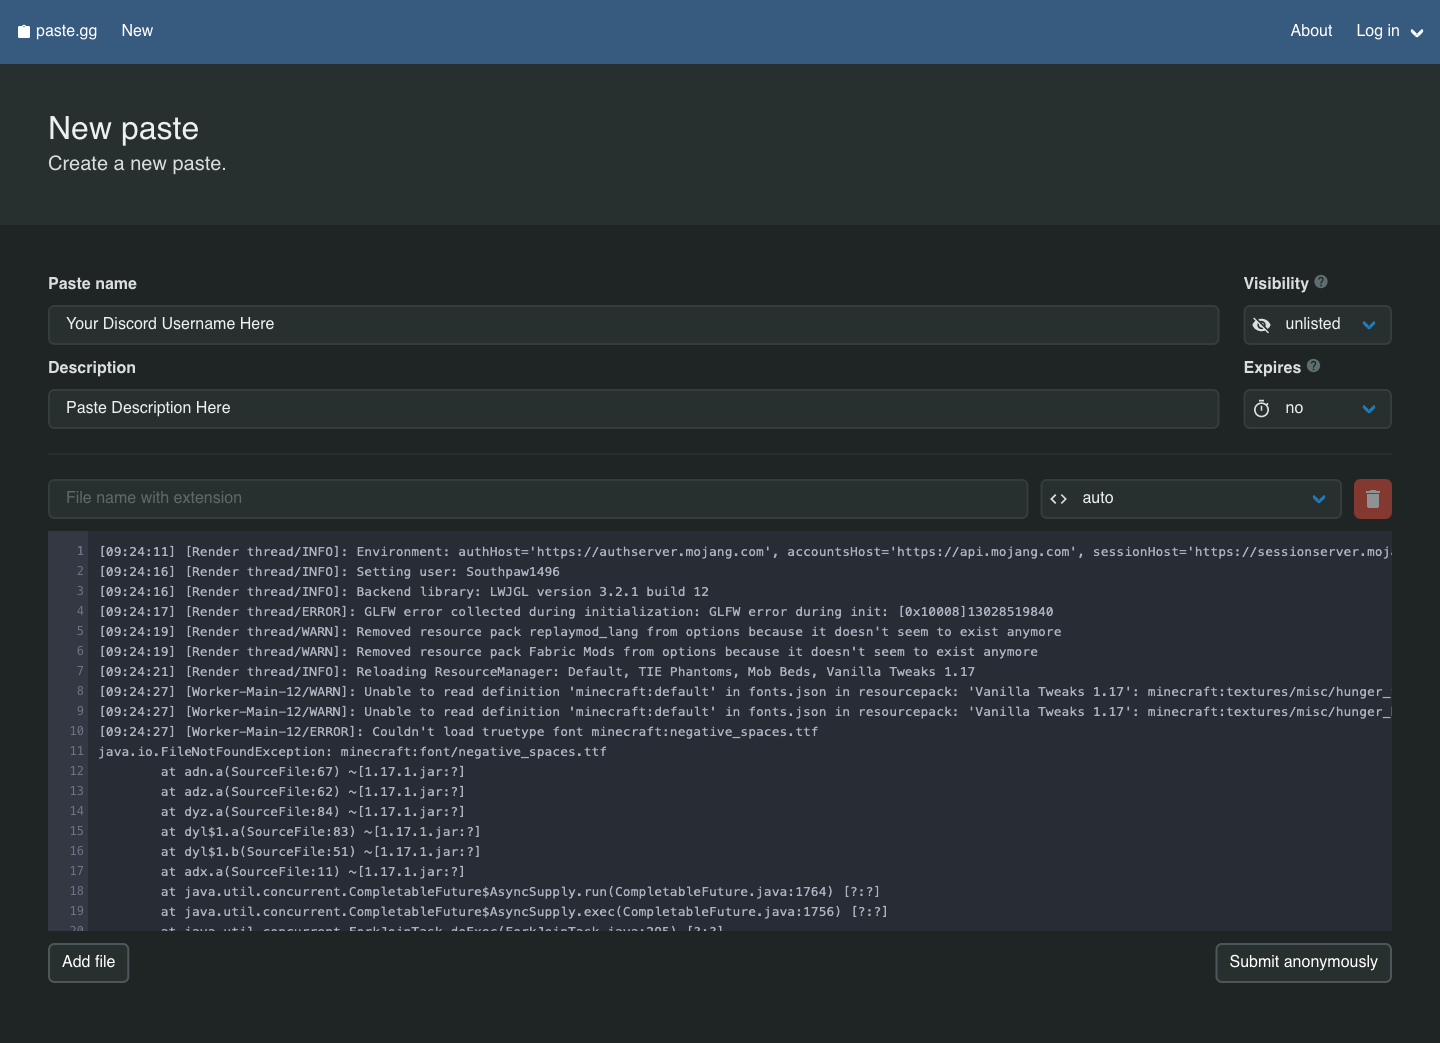
Task: Open the auto syntax language dropdown
Action: pyautogui.click(x=1190, y=498)
